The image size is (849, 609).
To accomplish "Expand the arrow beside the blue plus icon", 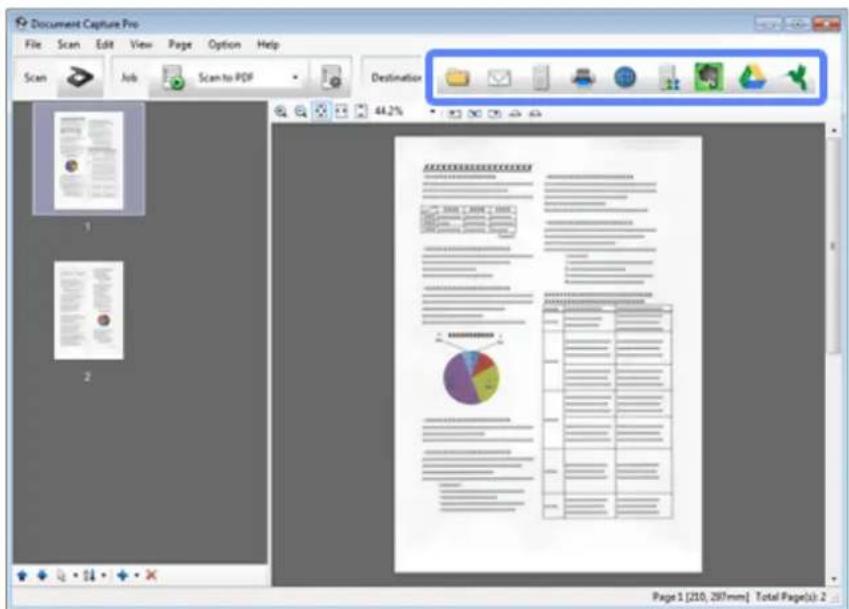I will point(136,576).
